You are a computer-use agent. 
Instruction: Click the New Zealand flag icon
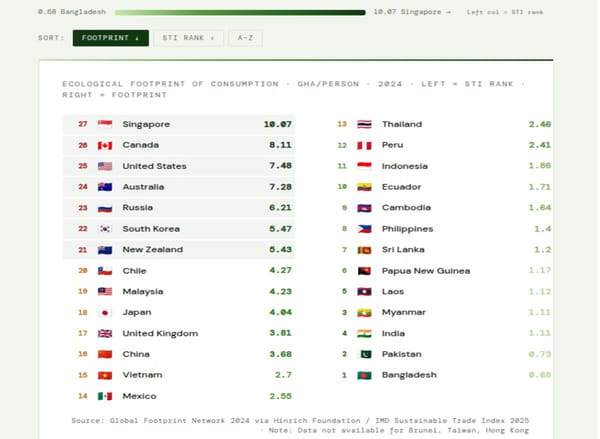(x=105, y=250)
